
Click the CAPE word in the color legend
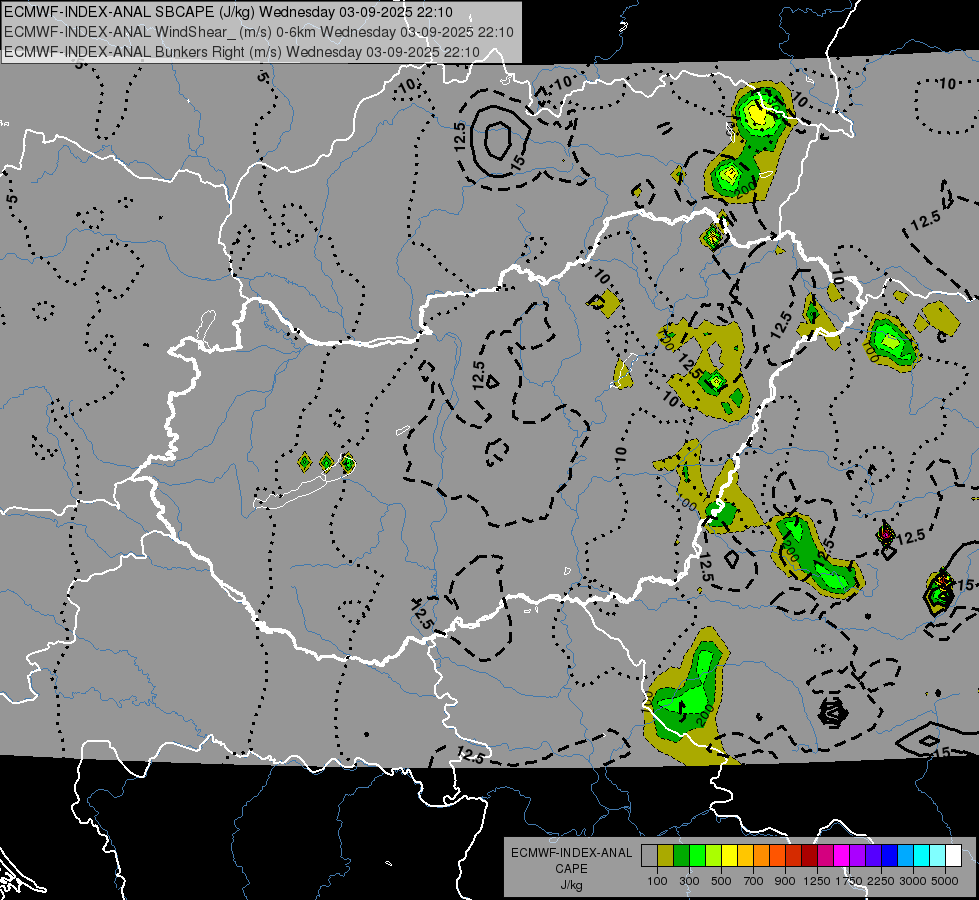571,868
